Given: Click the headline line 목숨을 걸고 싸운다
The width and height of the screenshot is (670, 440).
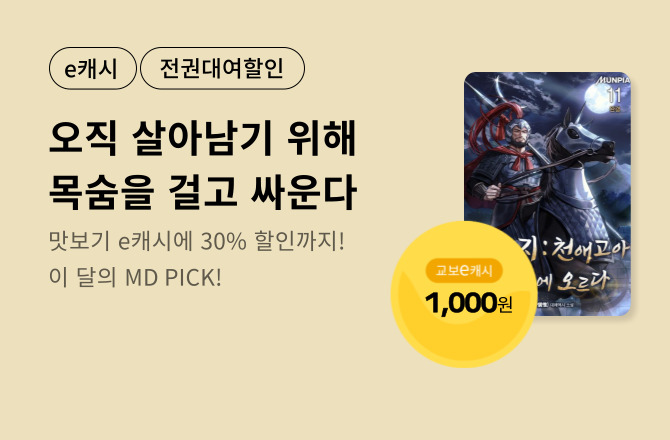Looking at the screenshot, I should (x=203, y=192).
